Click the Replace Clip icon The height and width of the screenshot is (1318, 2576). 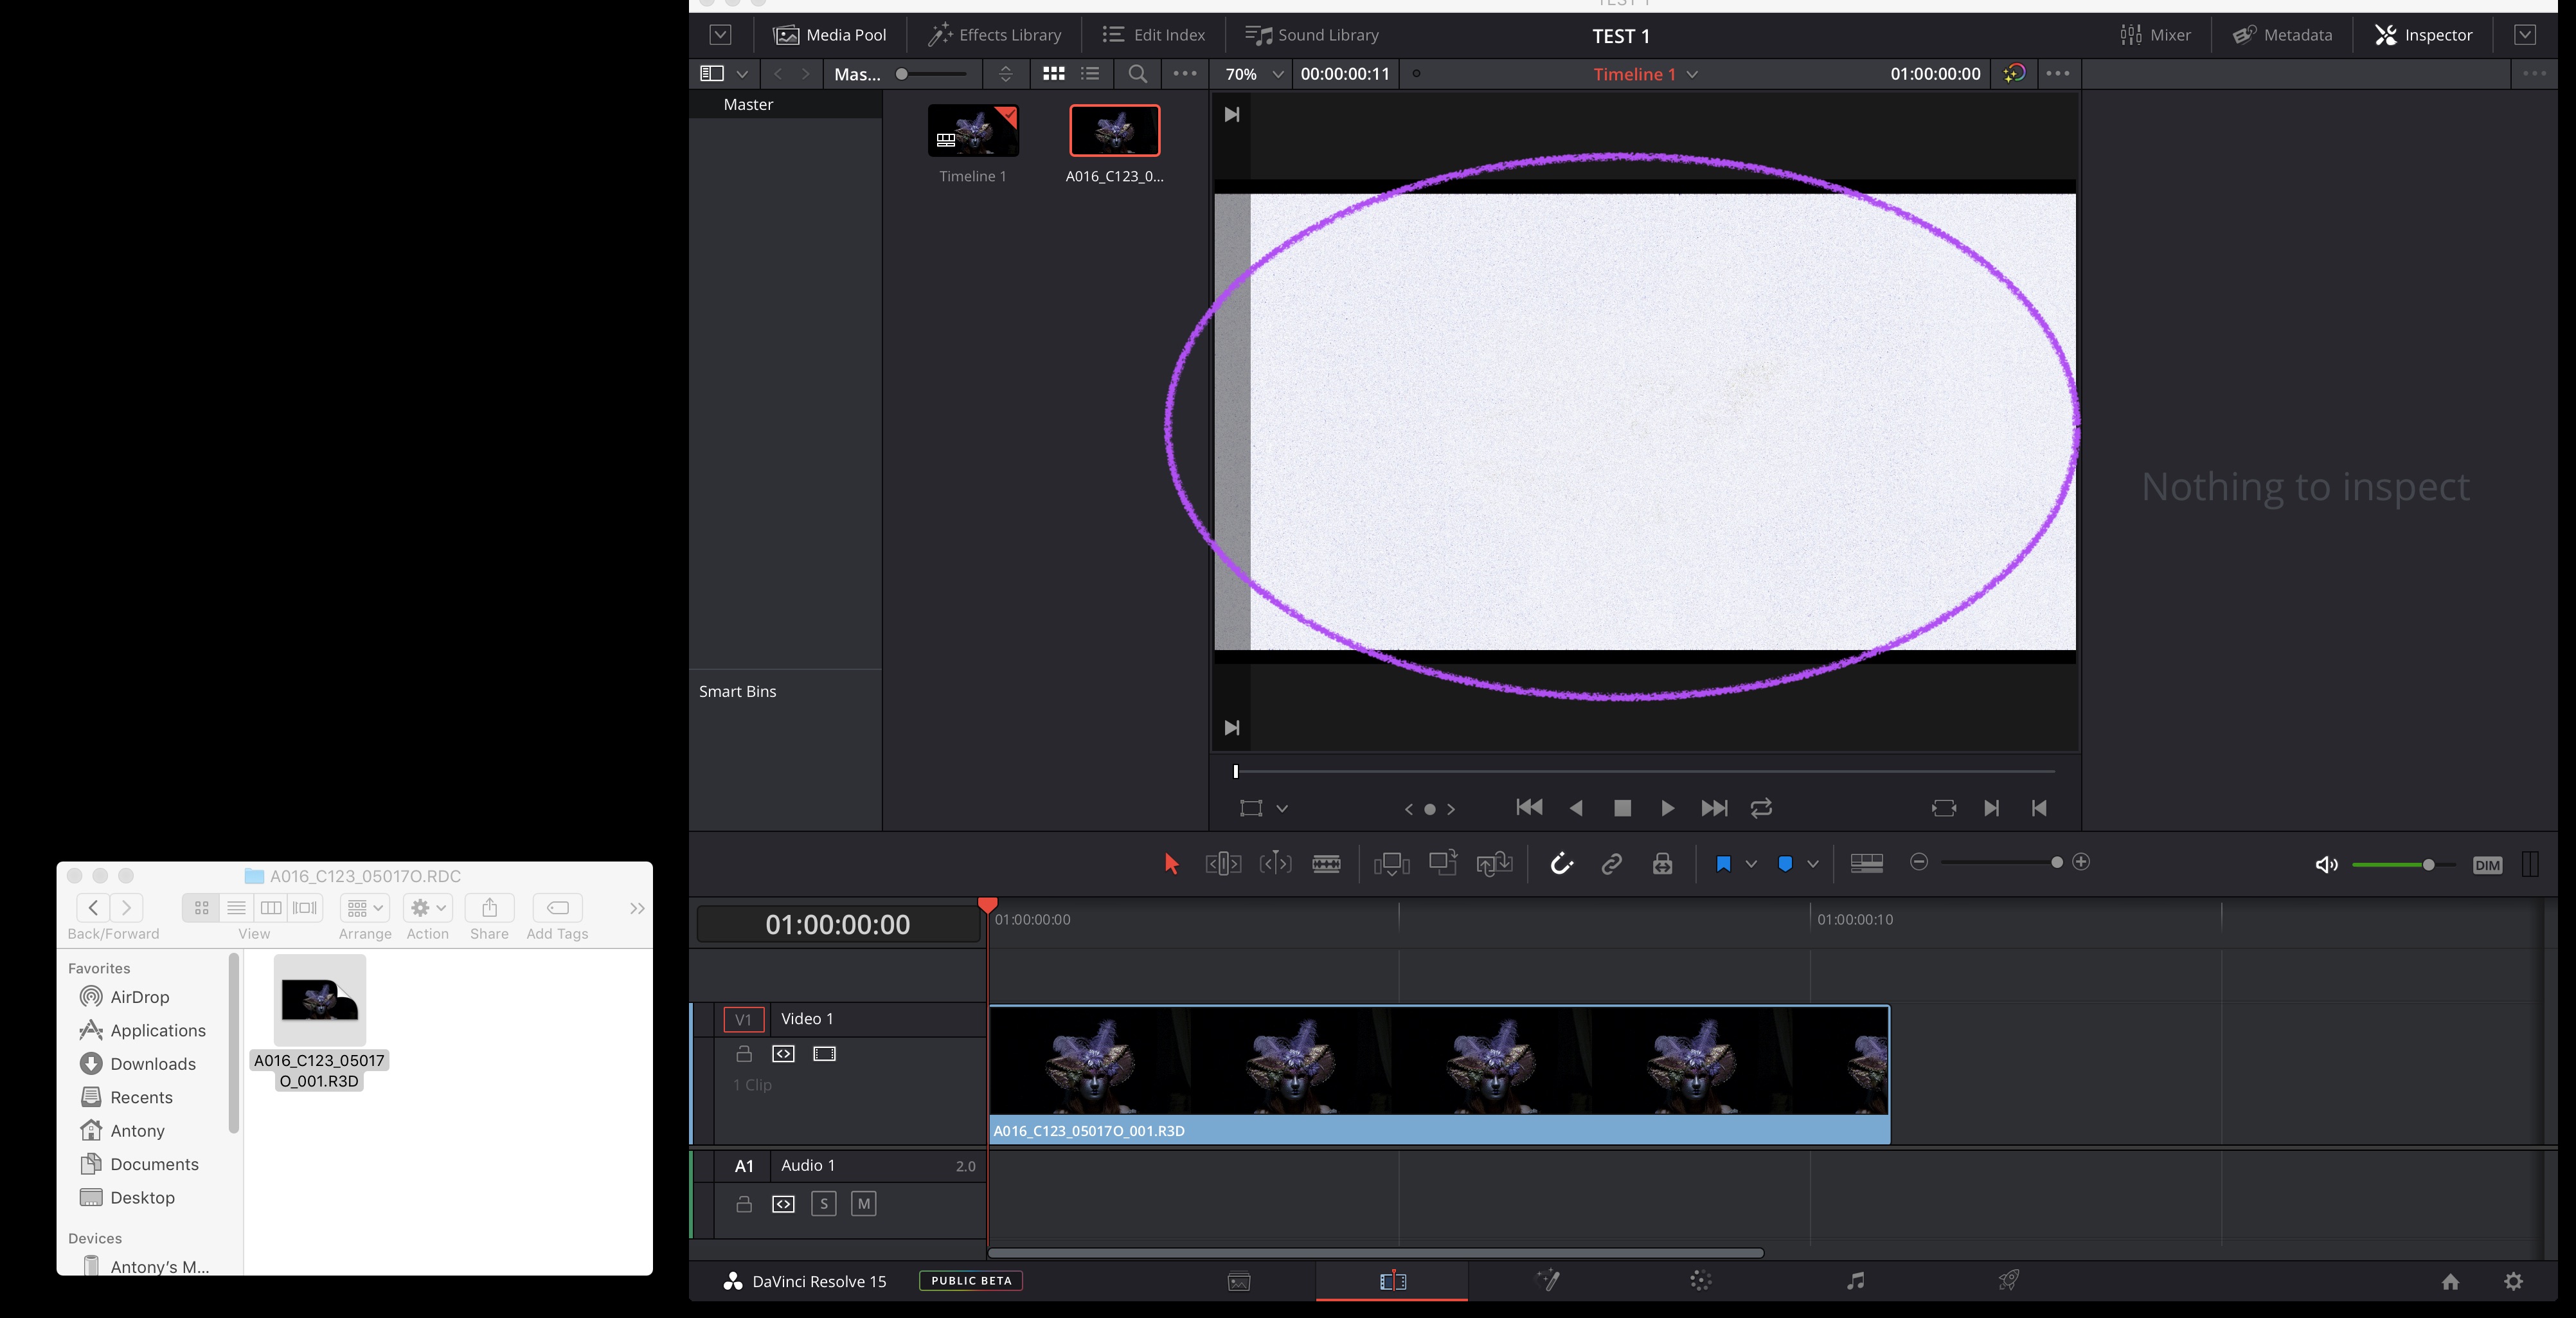tap(1494, 864)
